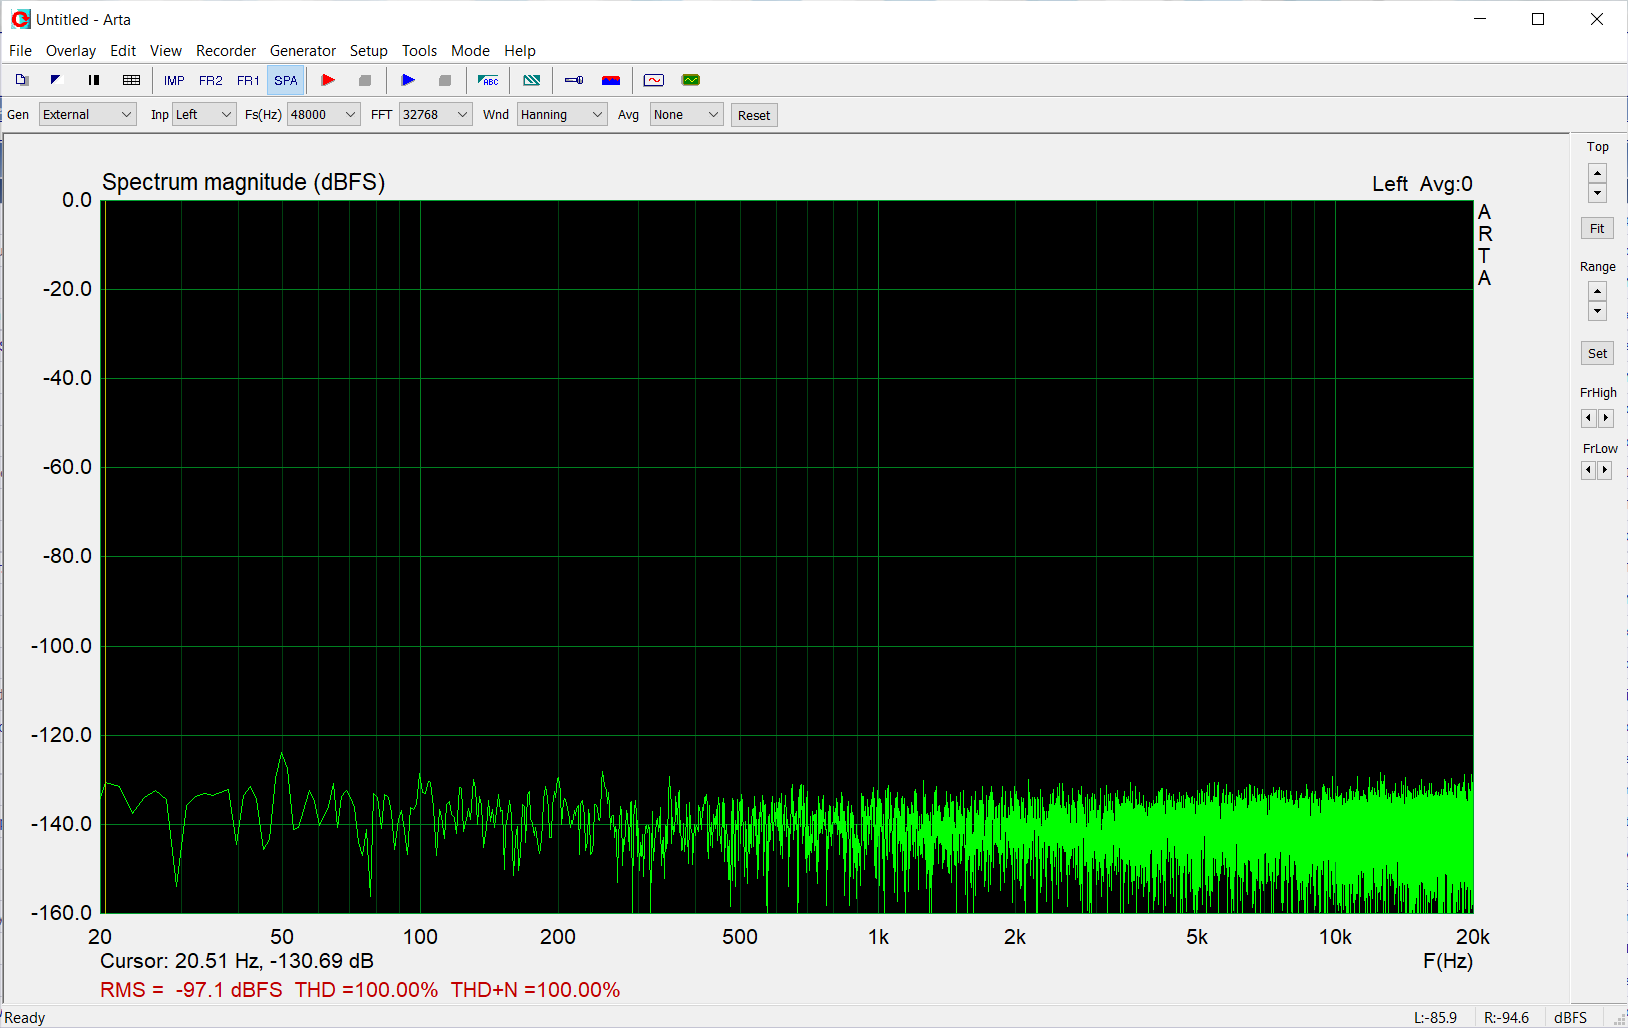Screen dimensions: 1628x1028
Task: Open the FFT 32768 size dropdown
Action: point(436,115)
